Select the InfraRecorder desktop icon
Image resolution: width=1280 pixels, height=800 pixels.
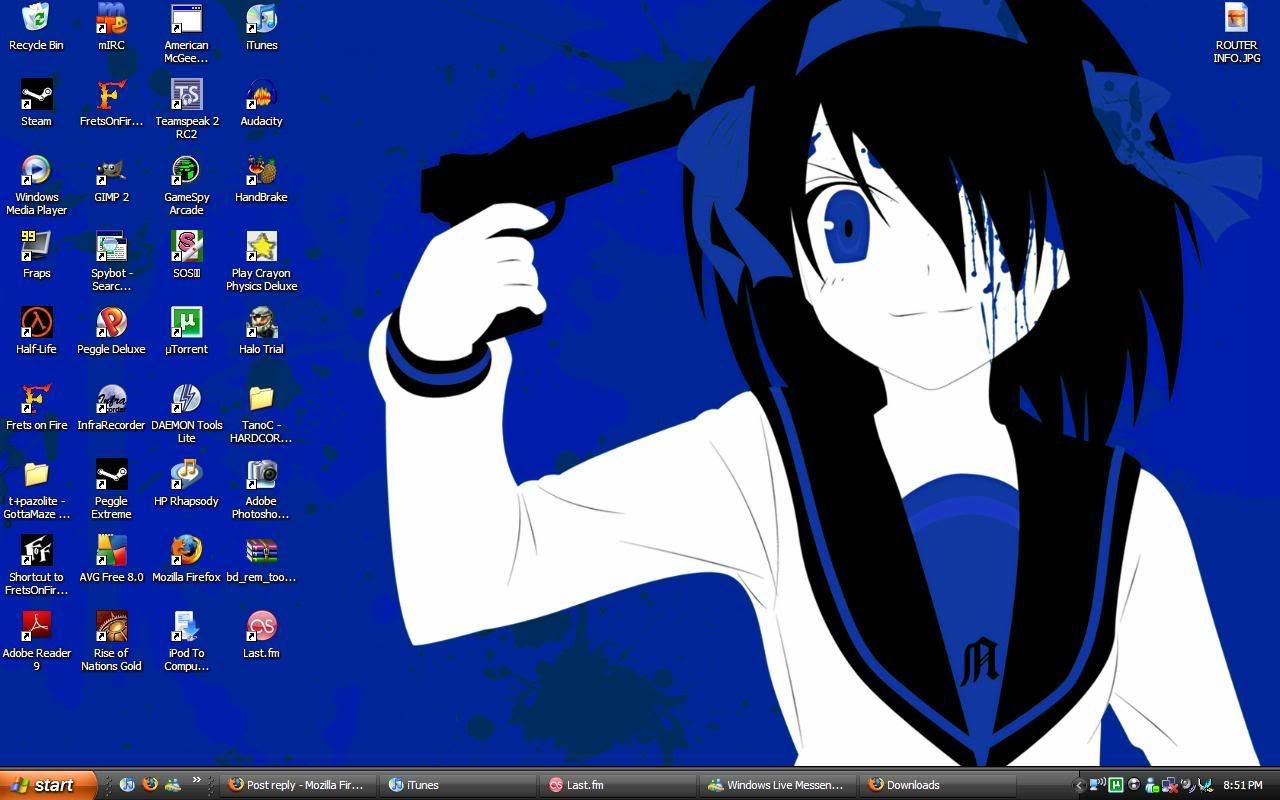pyautogui.click(x=111, y=407)
